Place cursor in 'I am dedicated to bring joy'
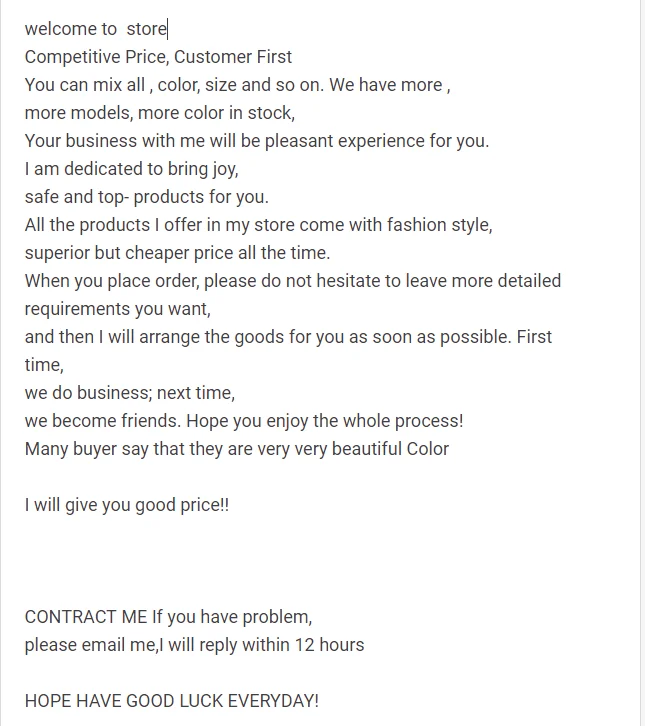The image size is (645, 726). (132, 169)
